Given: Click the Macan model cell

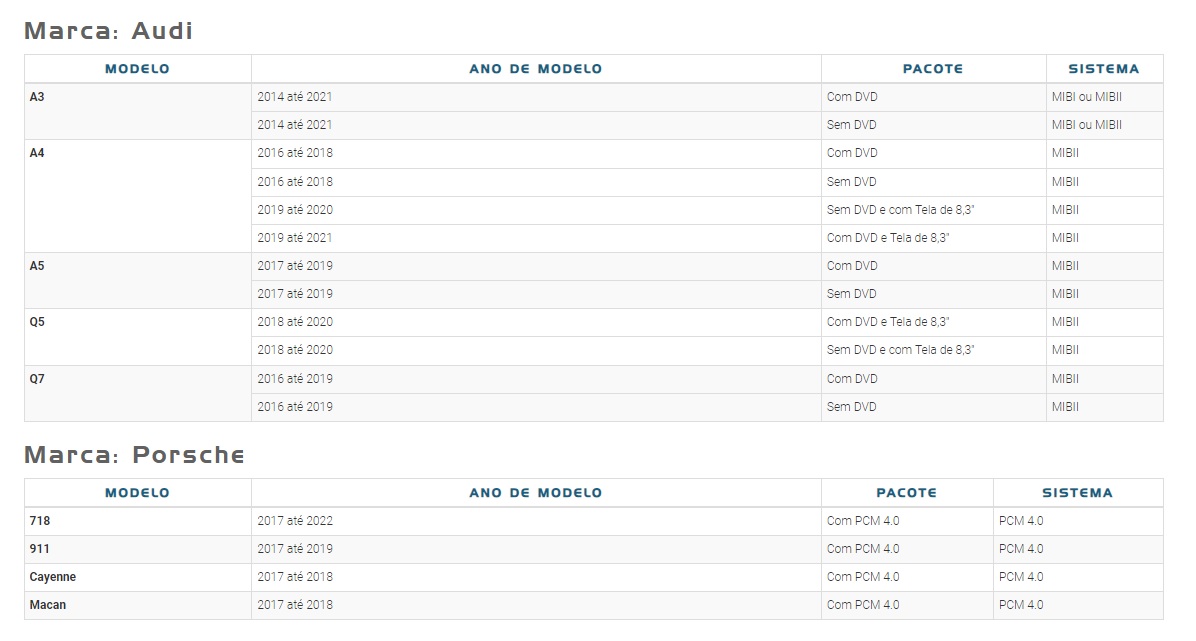Looking at the screenshot, I should point(137,605).
